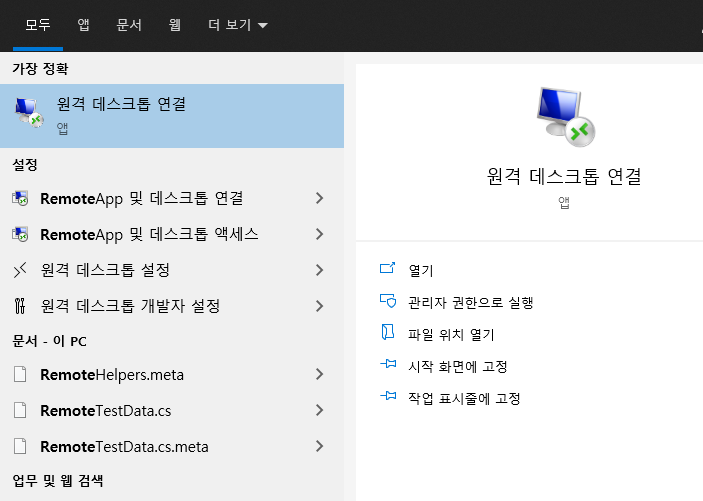The width and height of the screenshot is (703, 501).
Task: Open the RemoteTestData.cs.meta document
Action: click(172, 446)
